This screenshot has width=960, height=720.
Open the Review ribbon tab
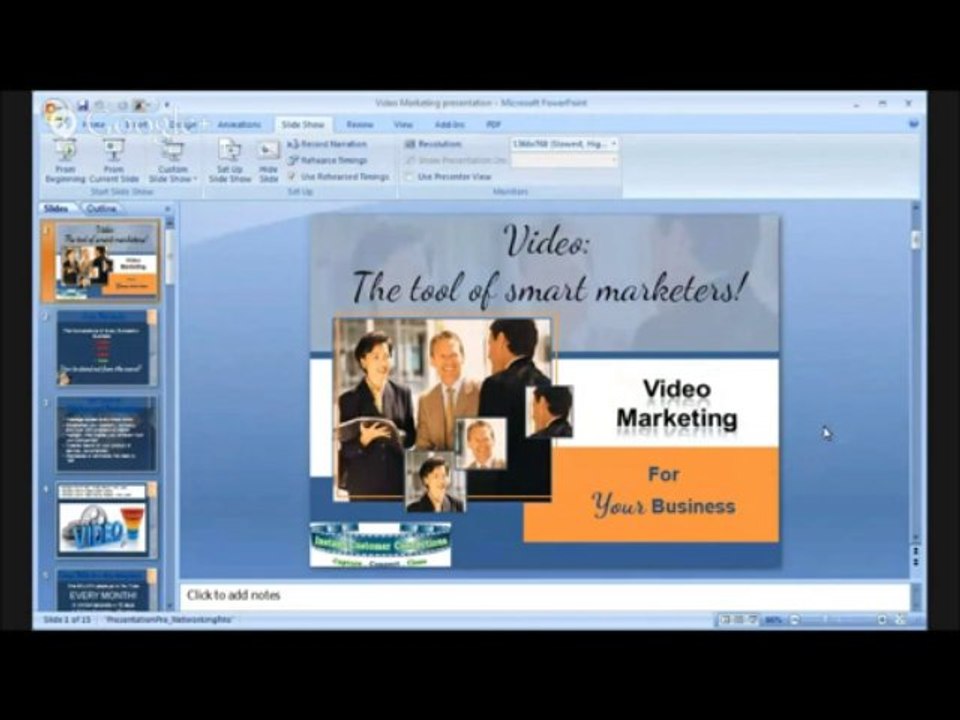(360, 124)
